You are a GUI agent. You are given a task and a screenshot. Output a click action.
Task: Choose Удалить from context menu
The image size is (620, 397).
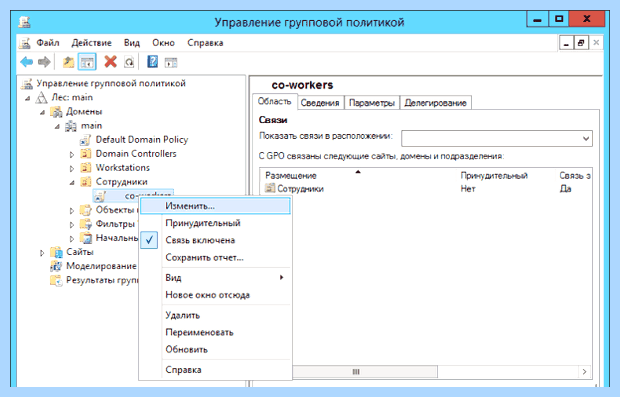click(x=215, y=315)
